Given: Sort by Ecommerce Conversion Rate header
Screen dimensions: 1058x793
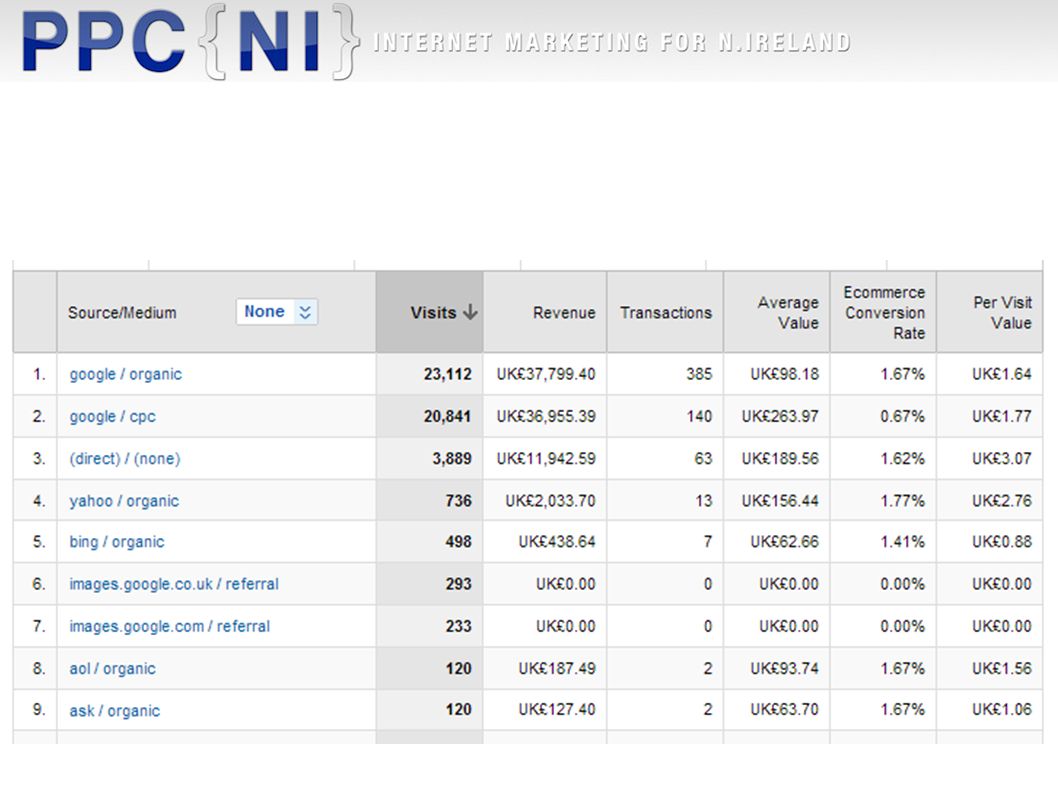Looking at the screenshot, I should tap(883, 312).
